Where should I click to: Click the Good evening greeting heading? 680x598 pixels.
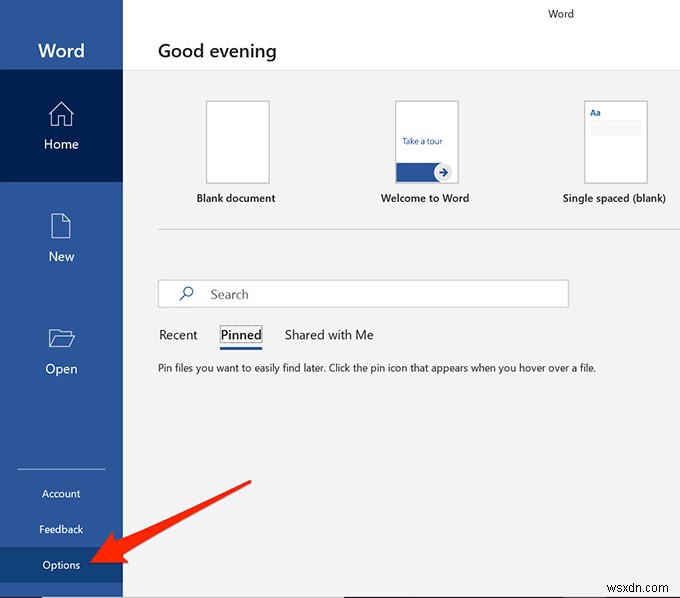pyautogui.click(x=217, y=51)
